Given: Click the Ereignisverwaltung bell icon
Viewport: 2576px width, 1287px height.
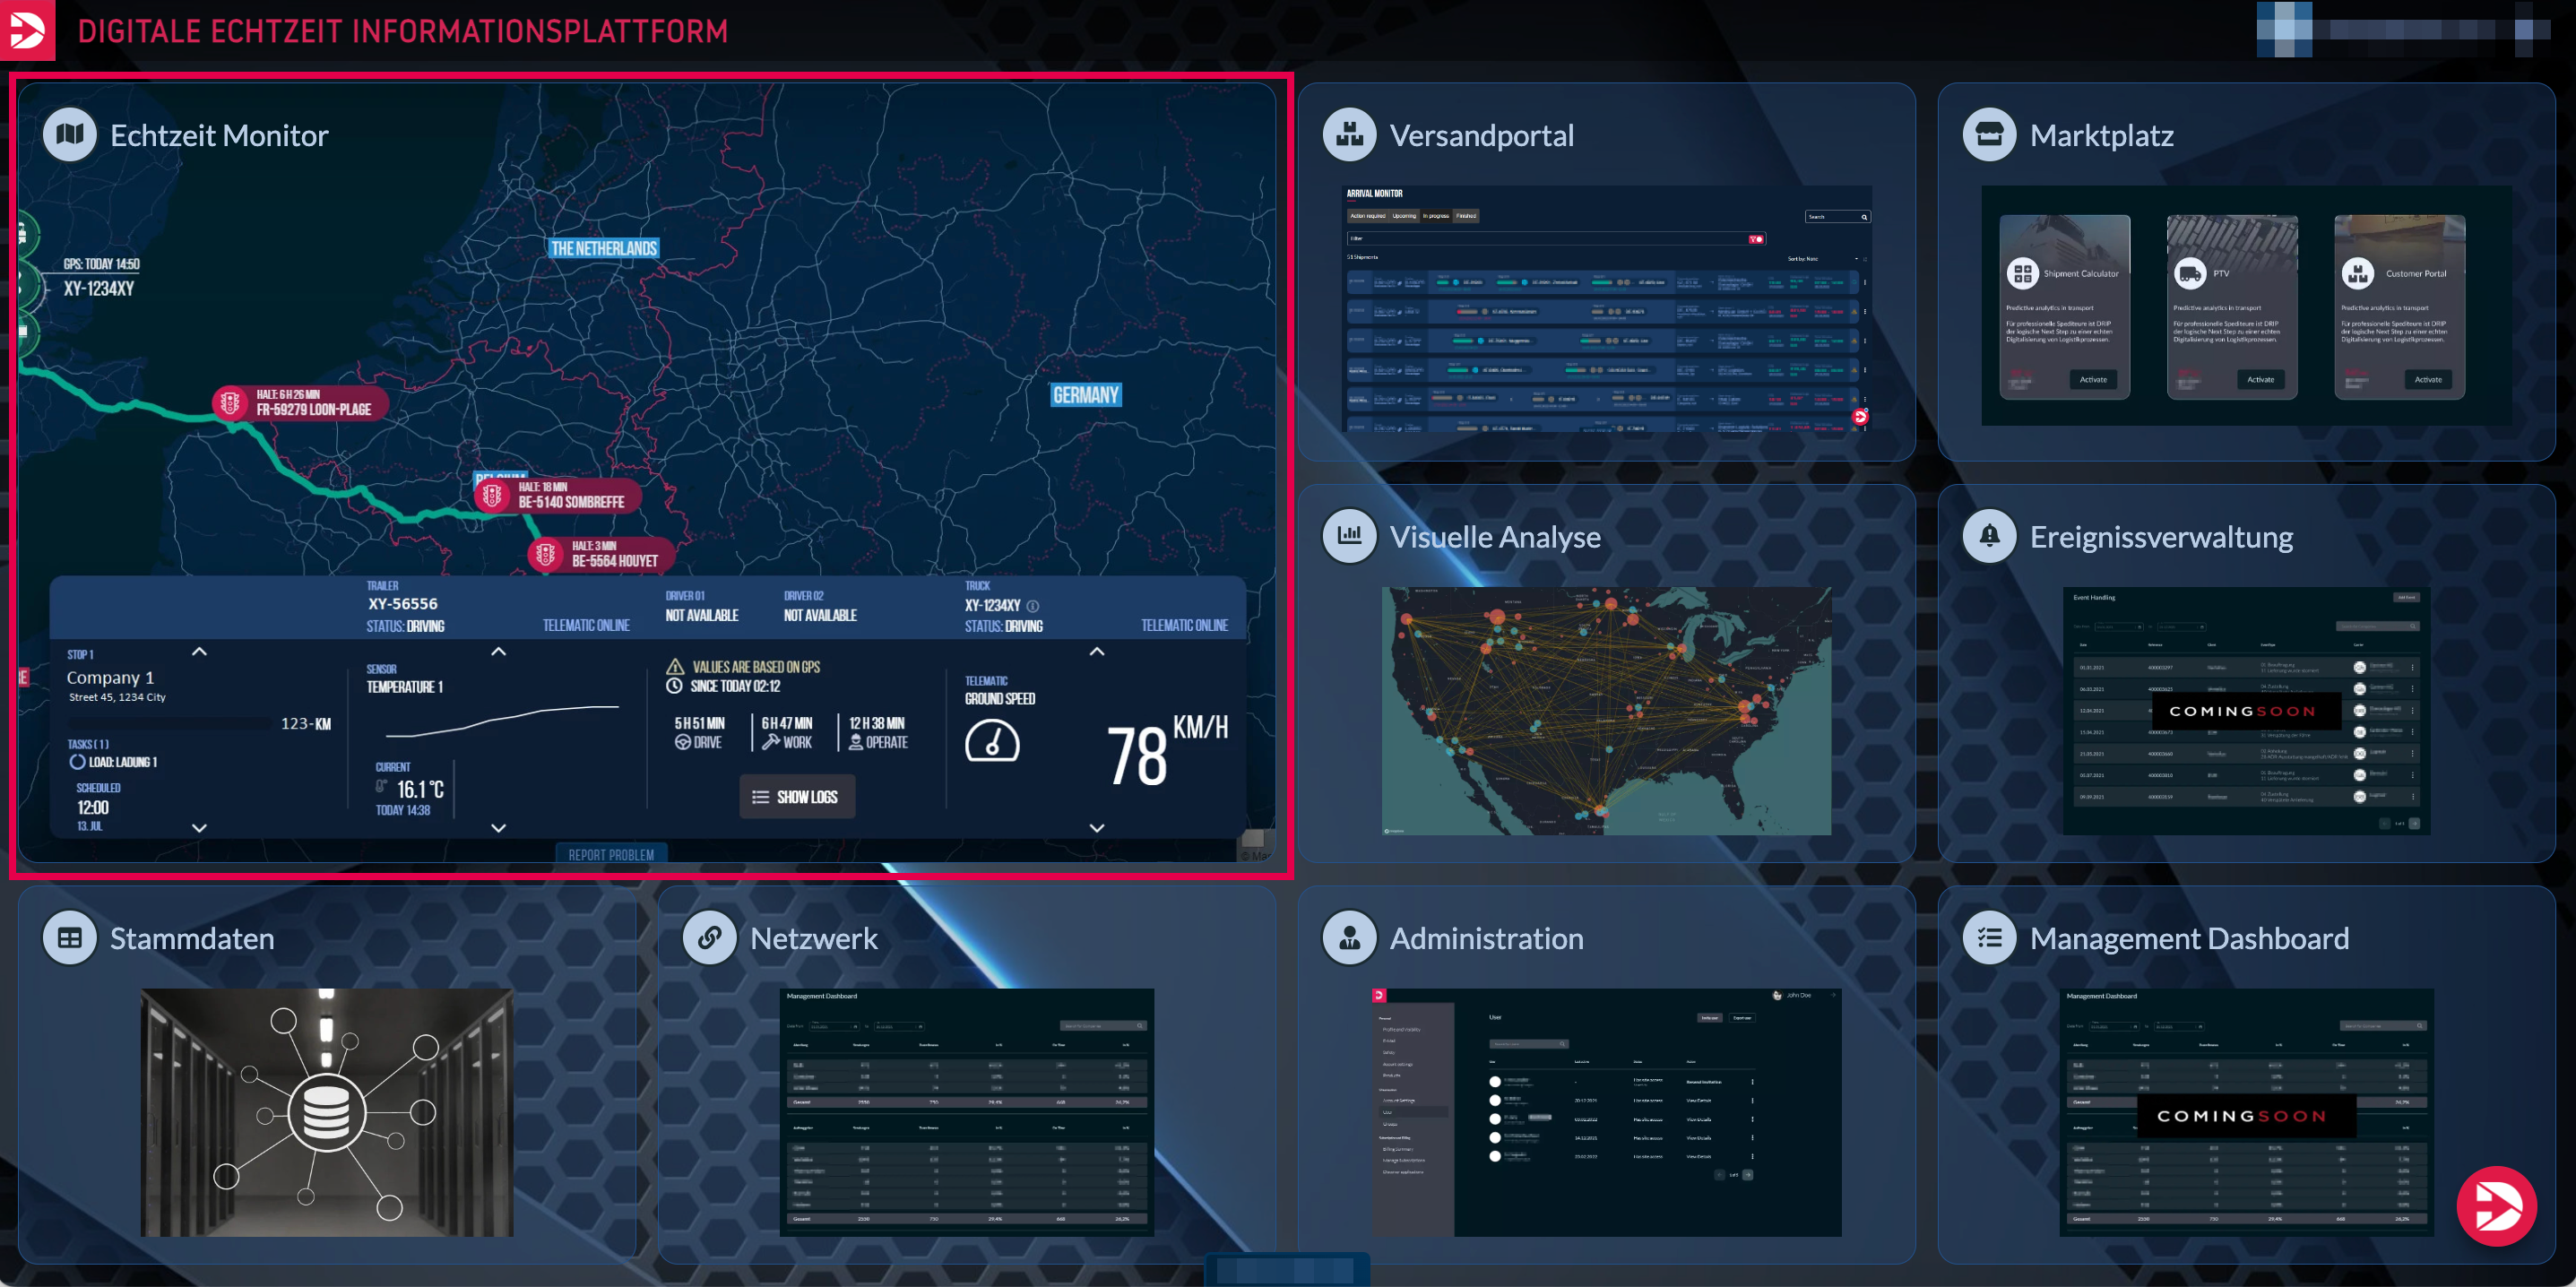Looking at the screenshot, I should (x=1989, y=536).
